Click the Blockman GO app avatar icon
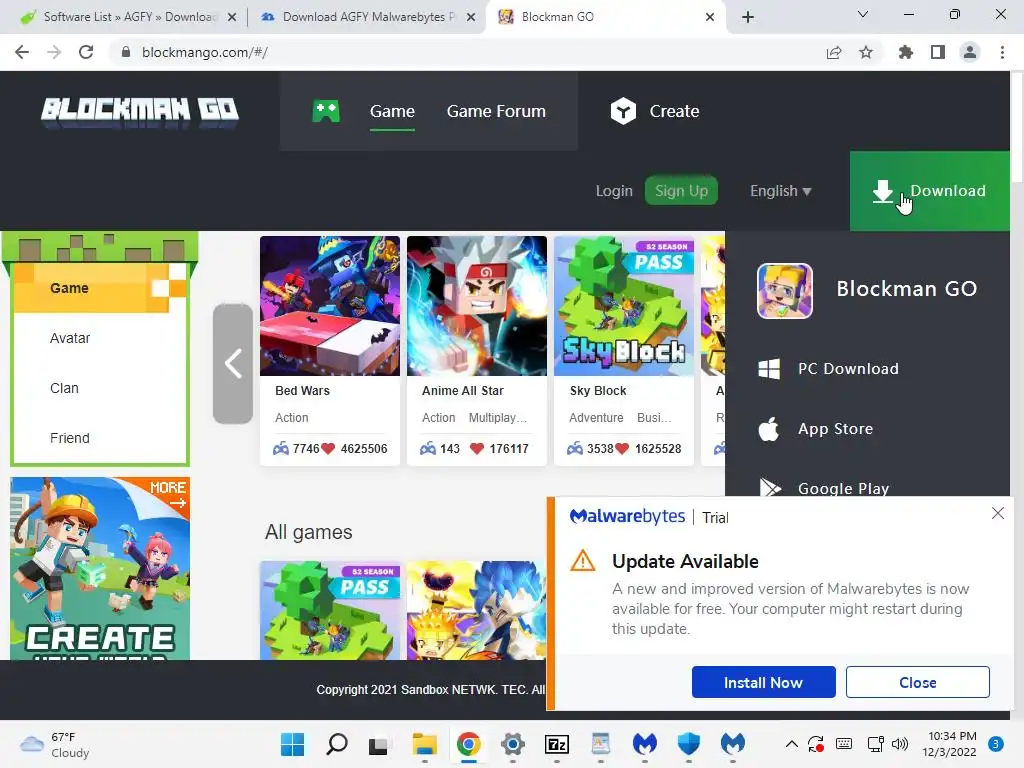The image size is (1024, 768). (784, 291)
